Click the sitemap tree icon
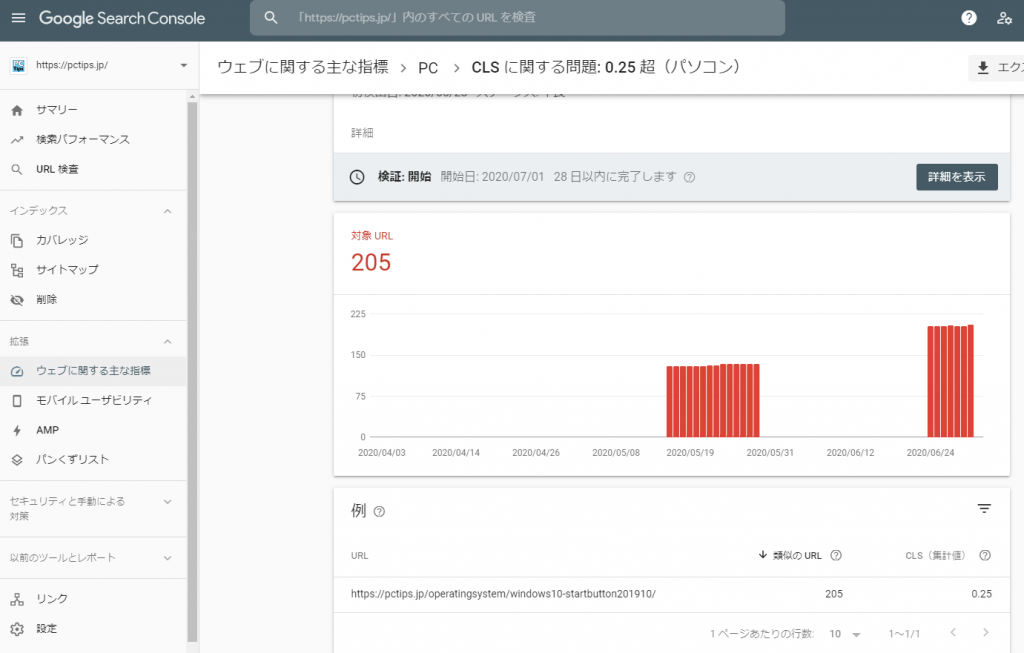 (x=17, y=270)
